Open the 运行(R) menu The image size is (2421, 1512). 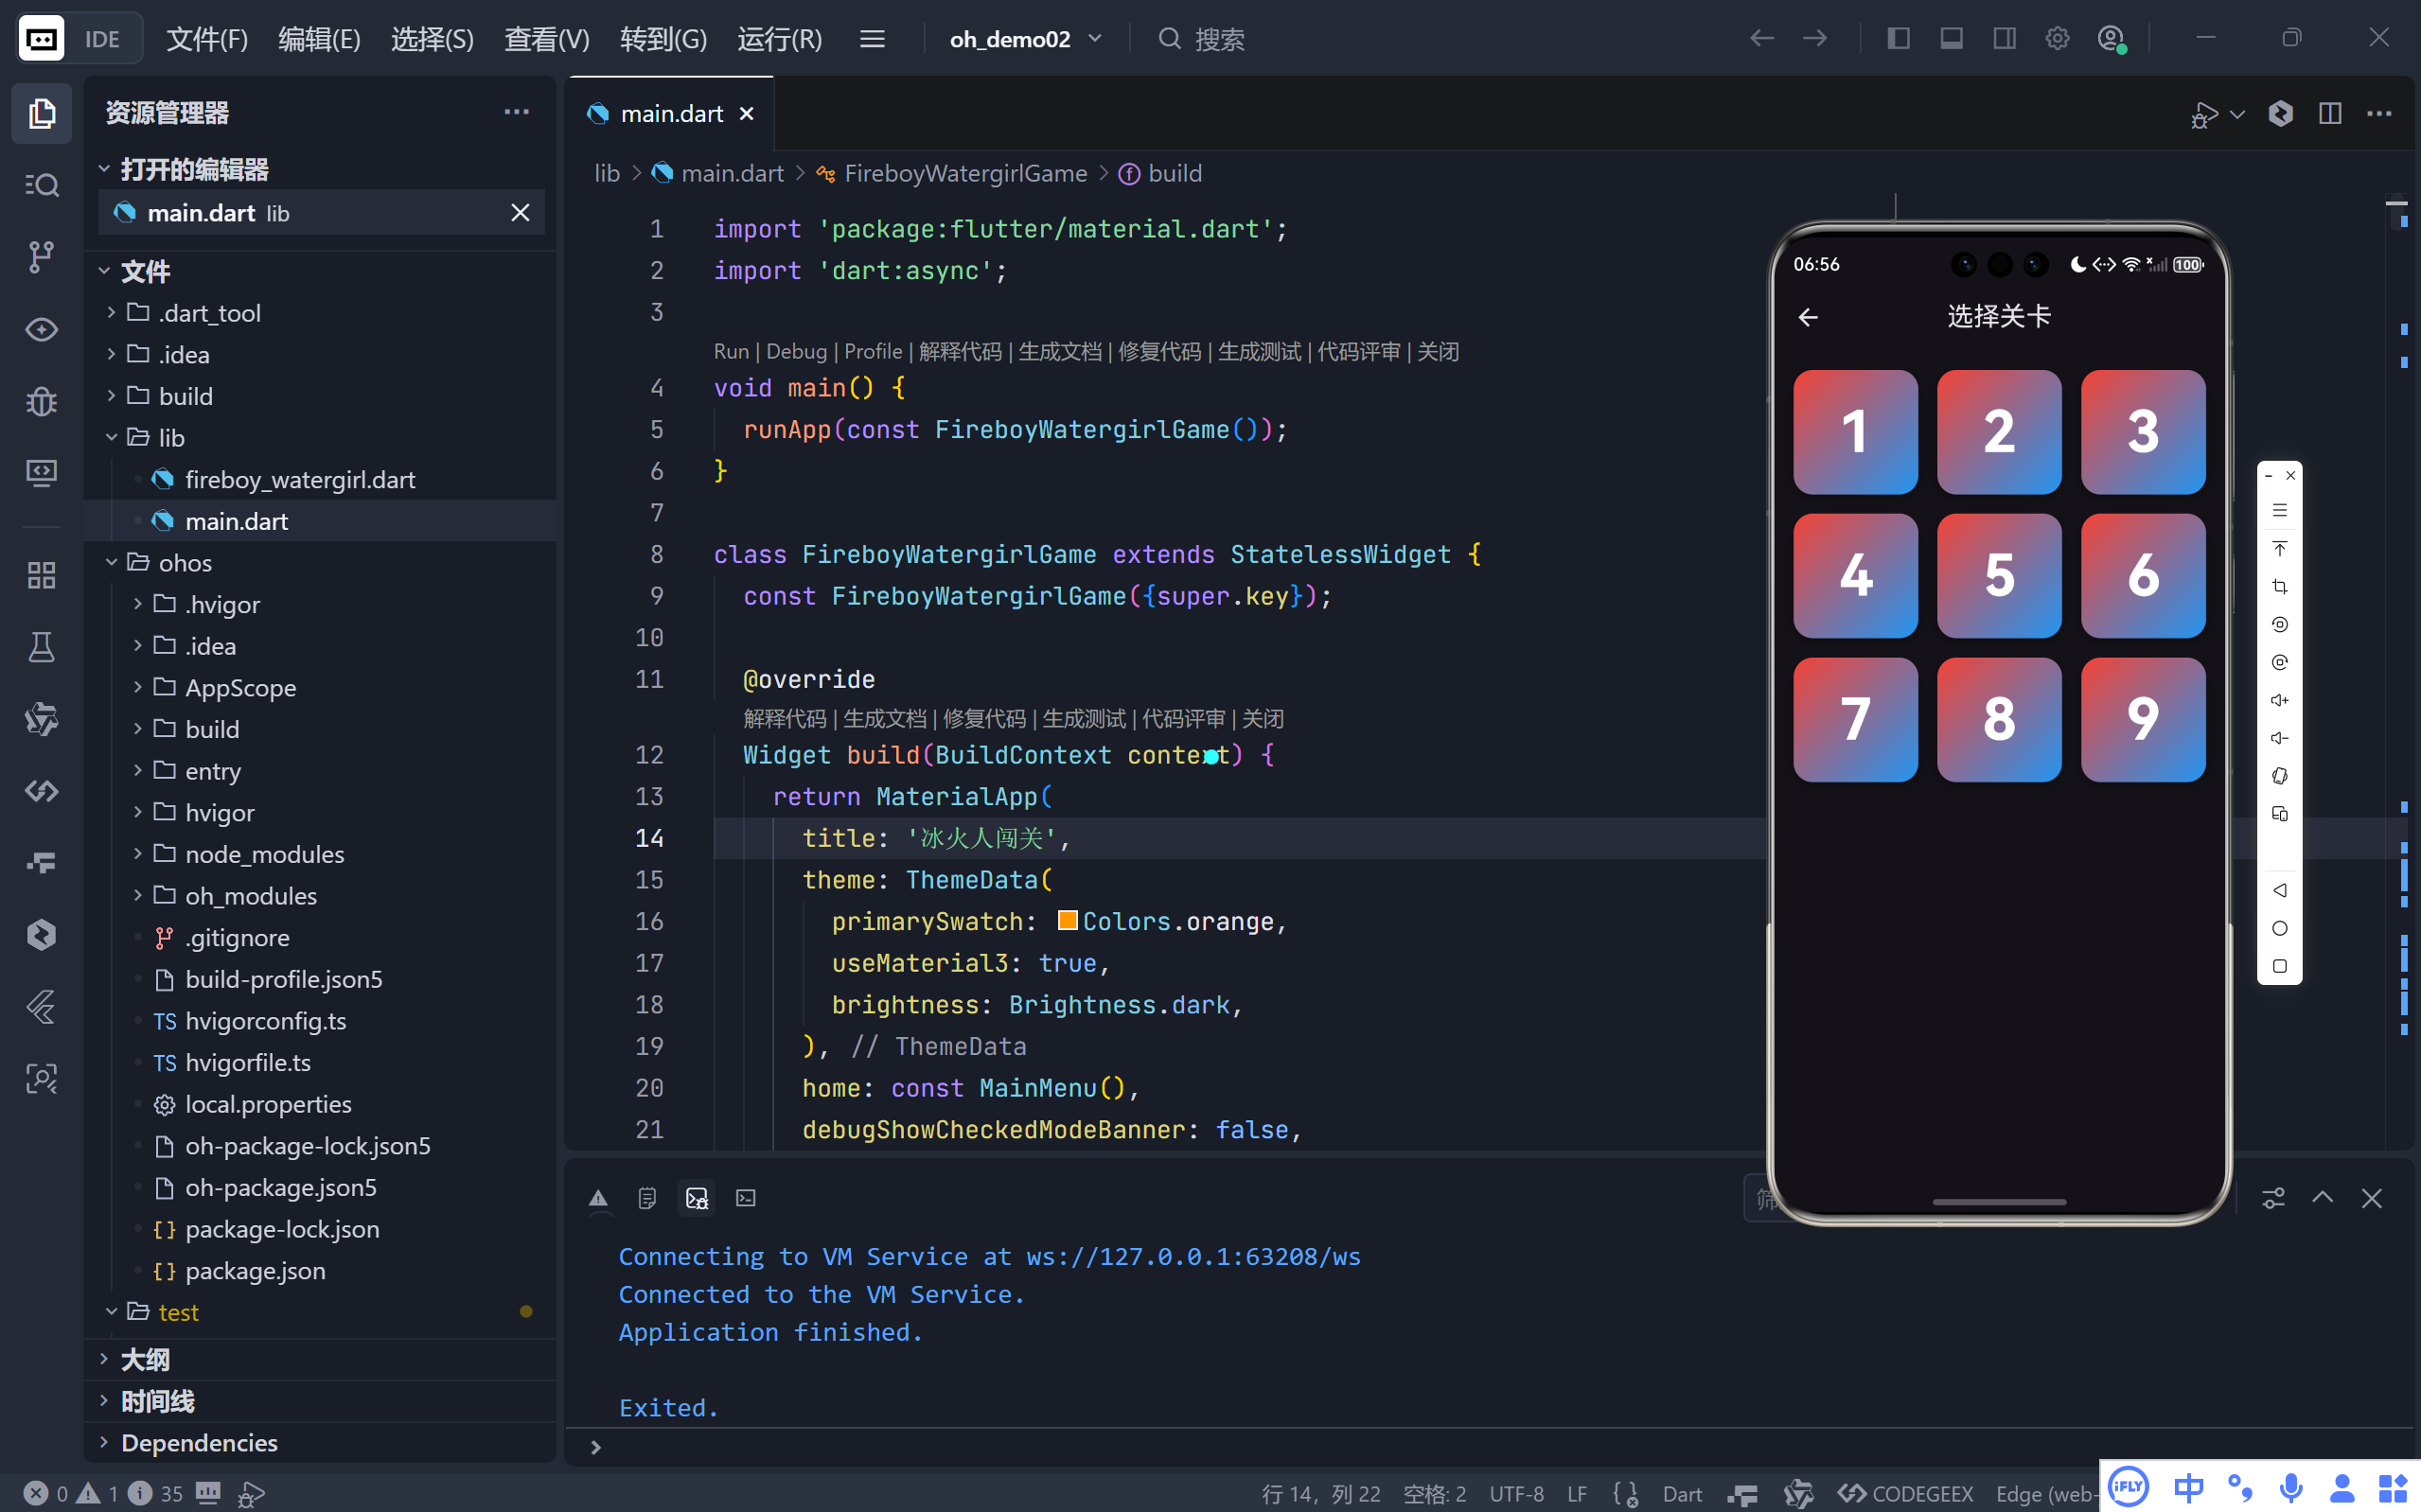point(779,39)
